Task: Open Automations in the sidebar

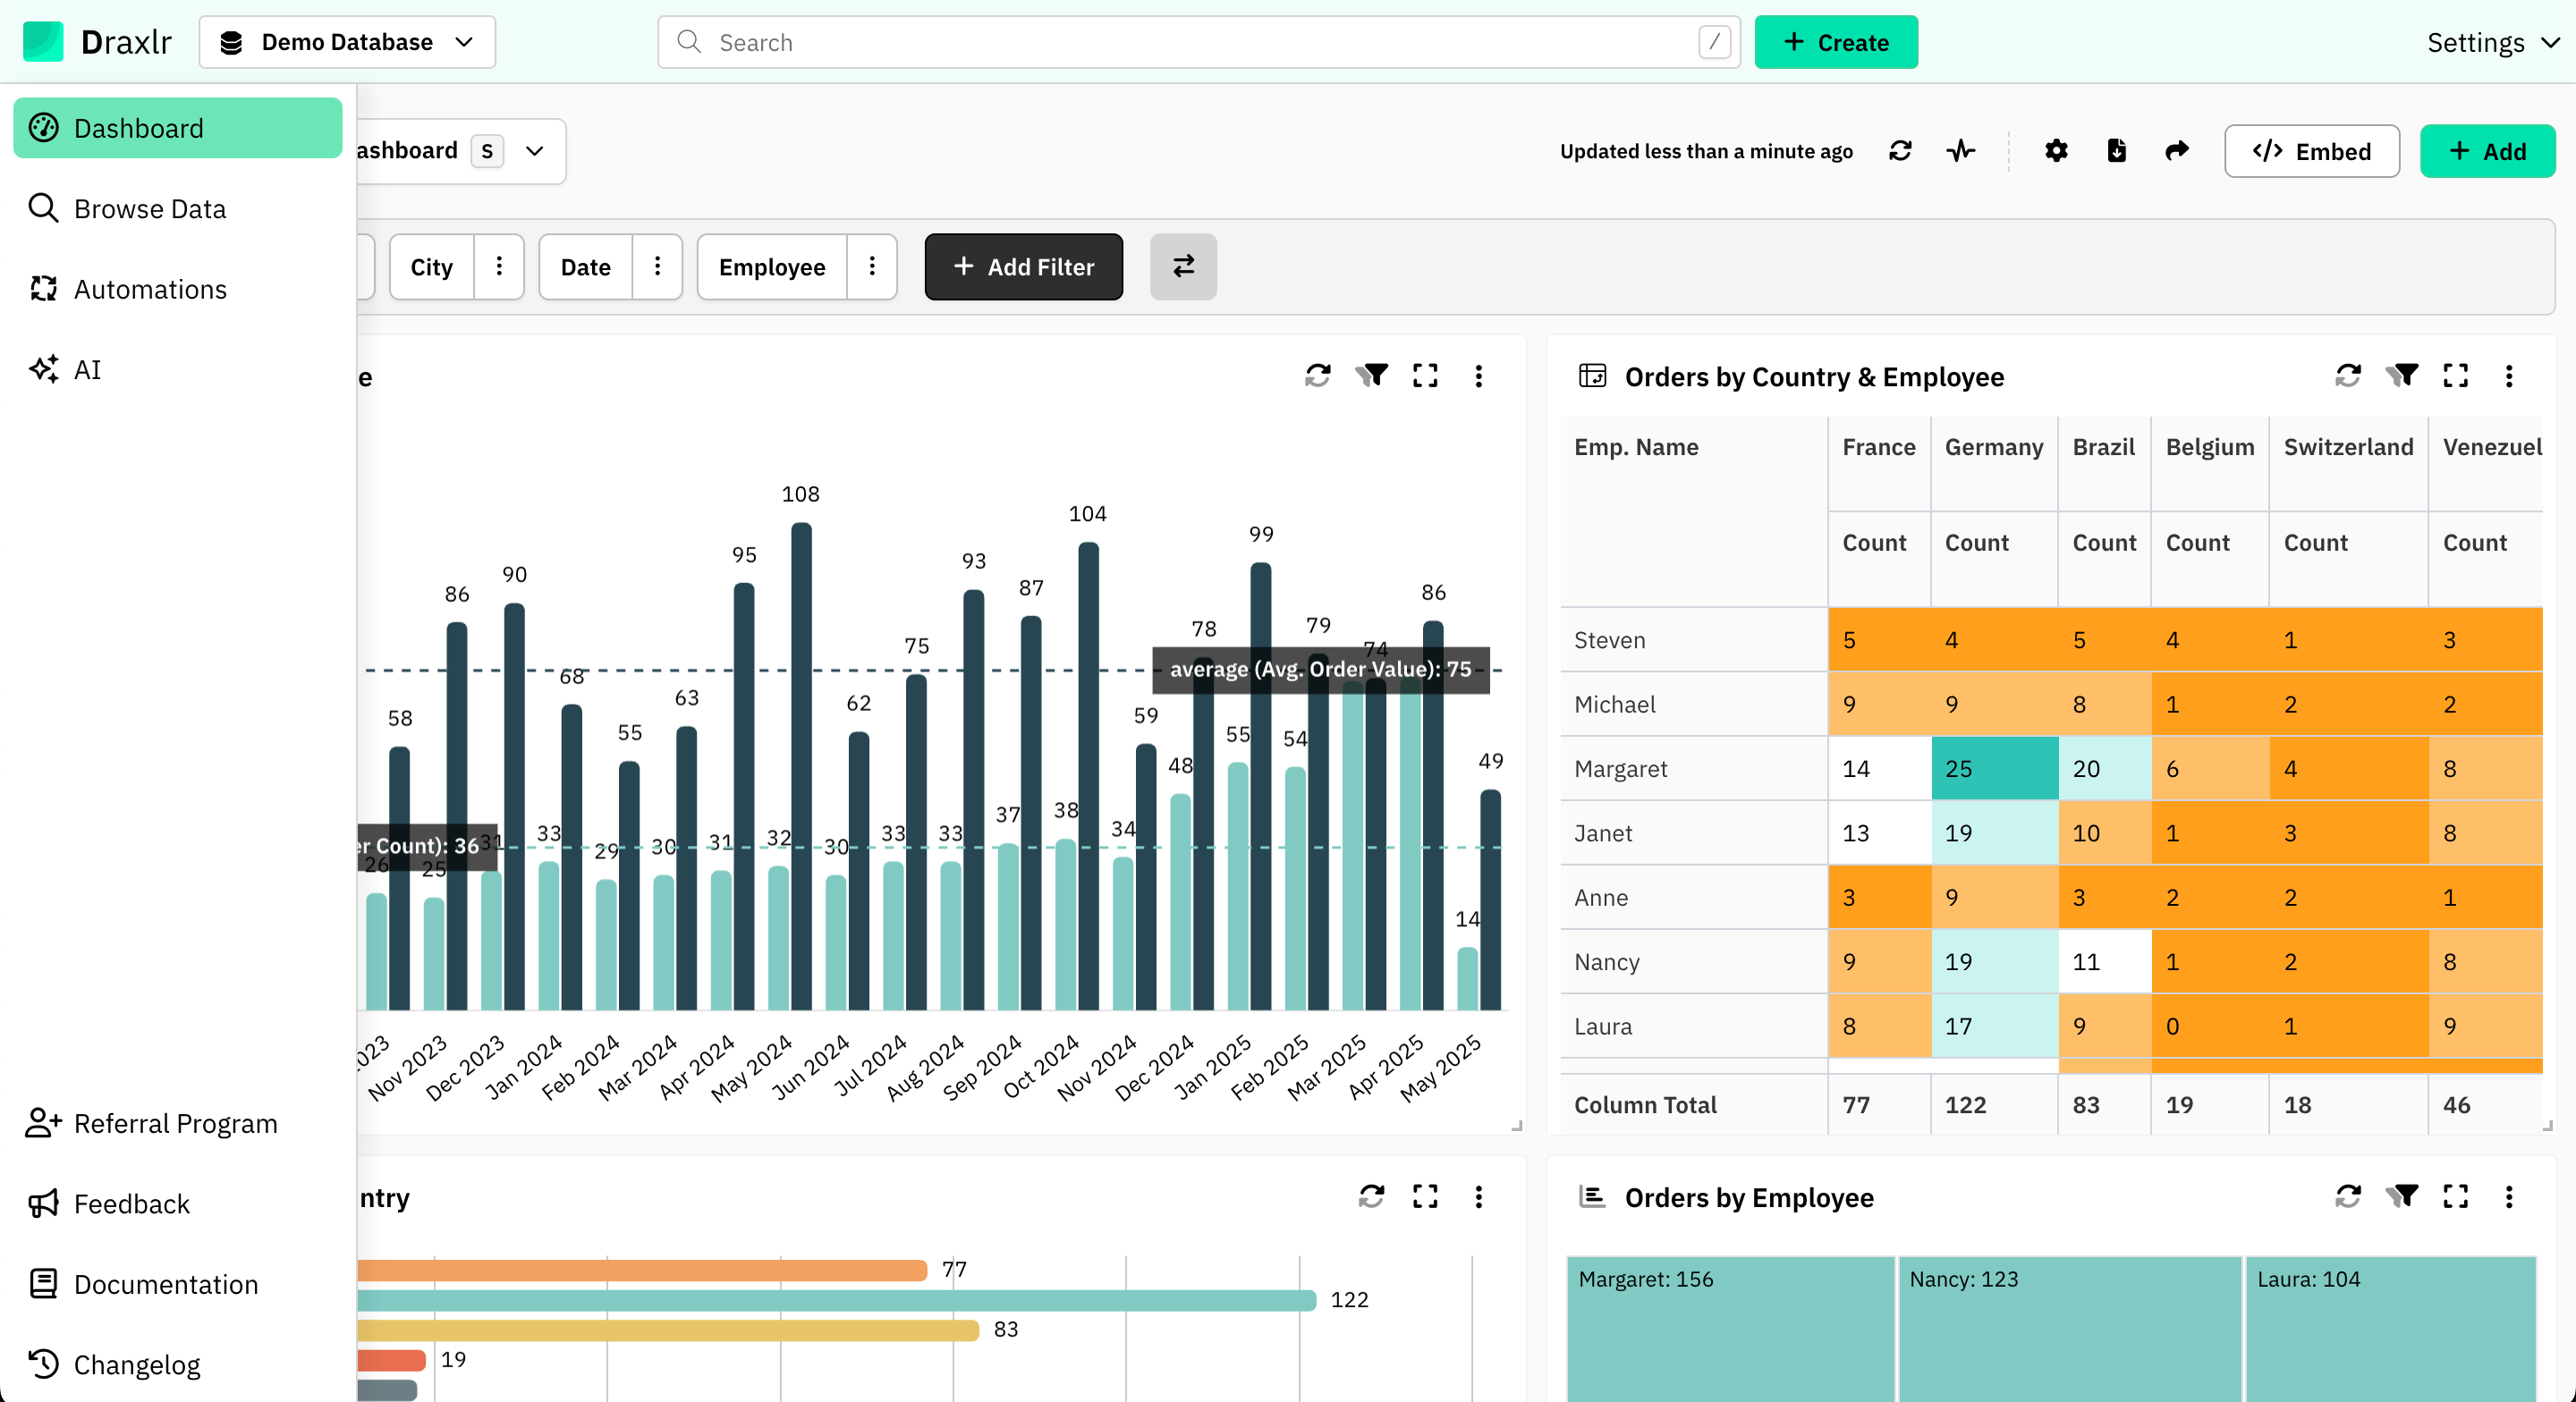Action: (x=178, y=289)
